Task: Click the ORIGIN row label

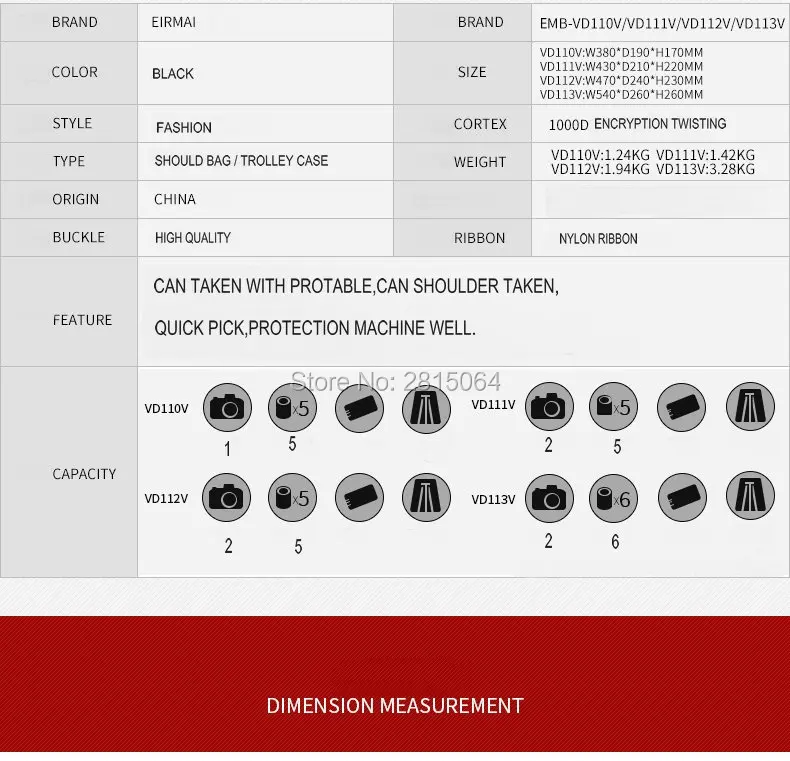Action: 76,200
